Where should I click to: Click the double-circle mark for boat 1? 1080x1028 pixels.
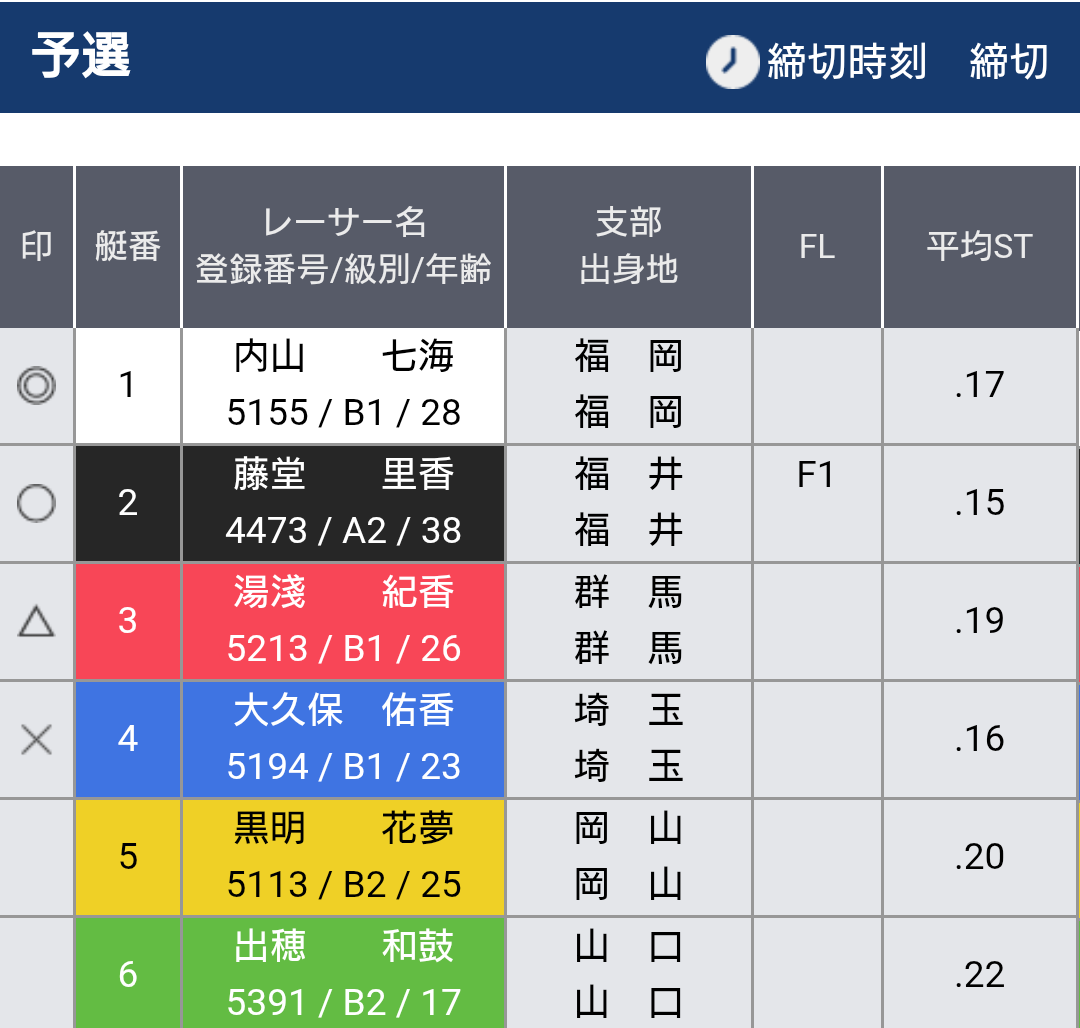[x=37, y=385]
